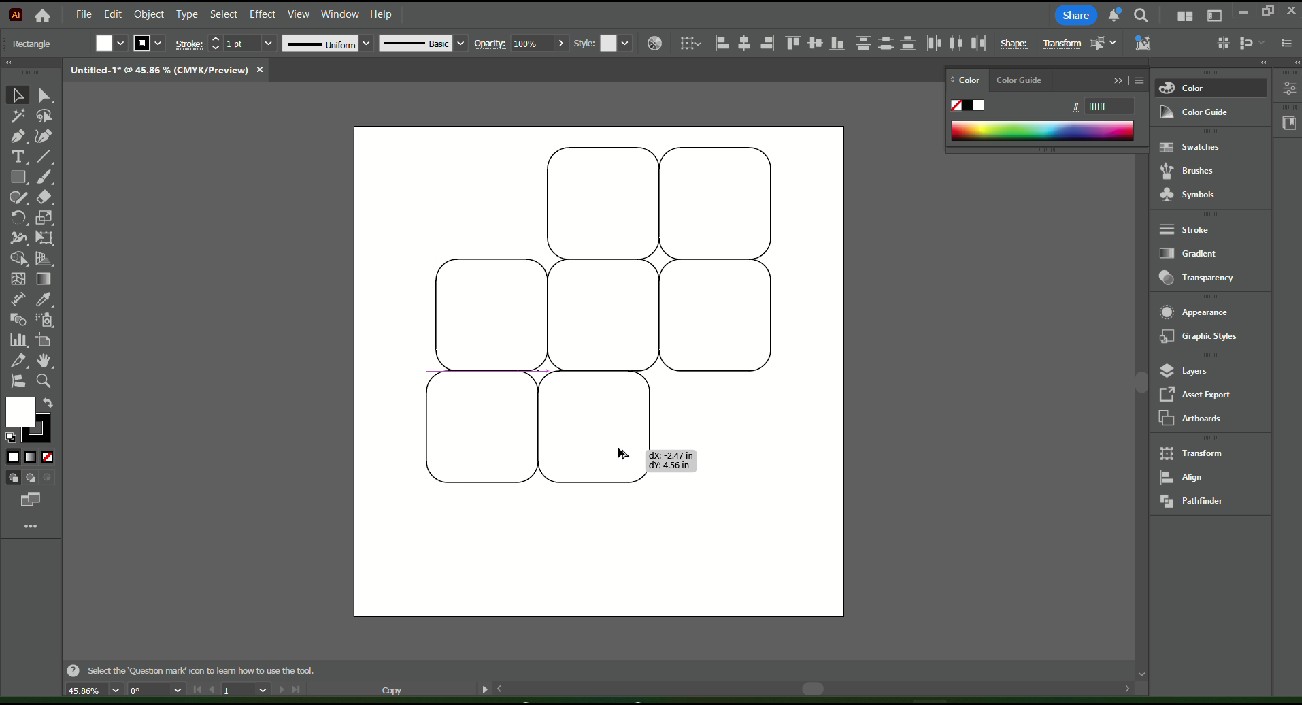The width and height of the screenshot is (1302, 705).
Task: Open Brush Definition Basic dropdown
Action: (x=461, y=43)
